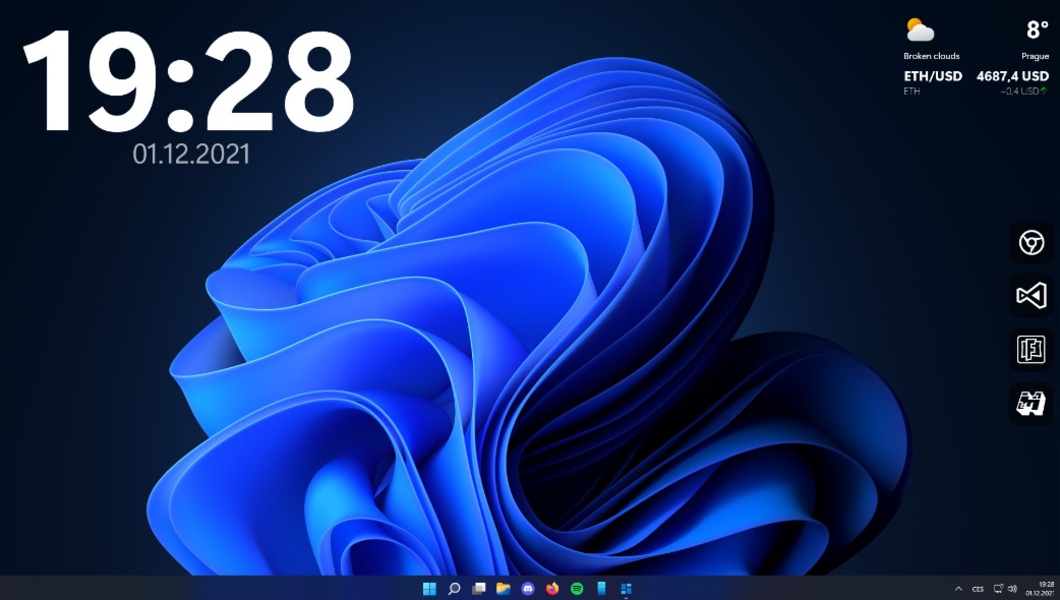The width and height of the screenshot is (1060, 600).
Task: Open Visual Studio from the side dock
Action: click(1031, 295)
